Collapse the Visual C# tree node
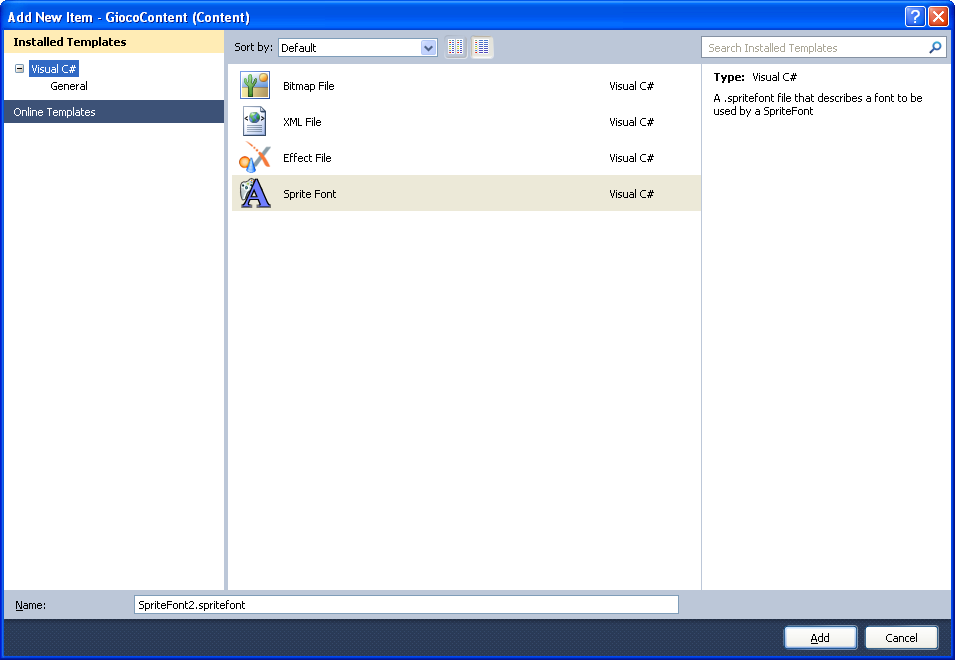Image resolution: width=955 pixels, height=660 pixels. click(19, 69)
